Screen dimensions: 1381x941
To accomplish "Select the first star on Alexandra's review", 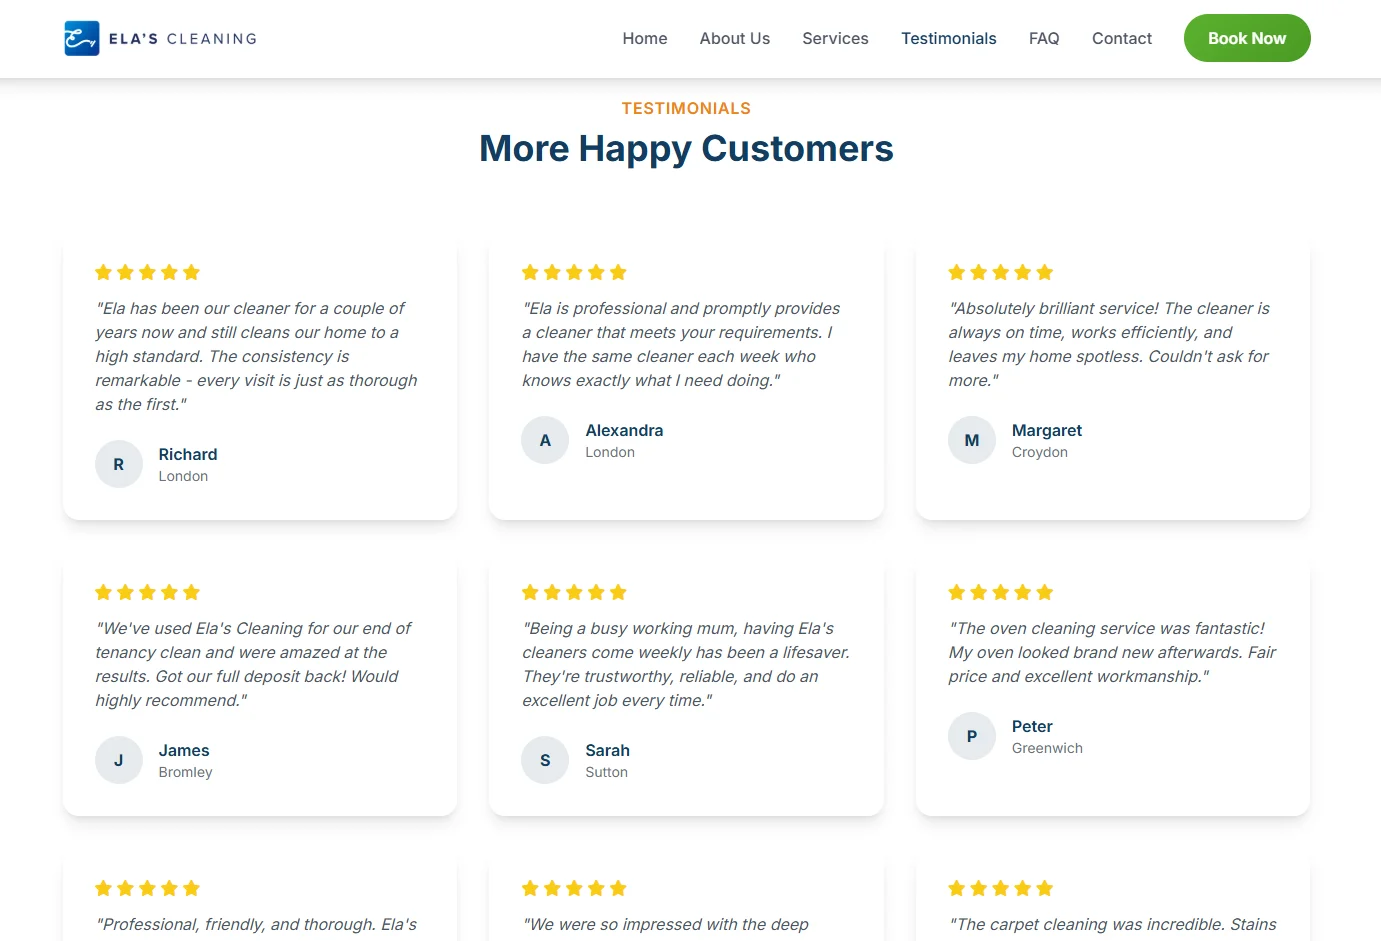I will click(529, 271).
